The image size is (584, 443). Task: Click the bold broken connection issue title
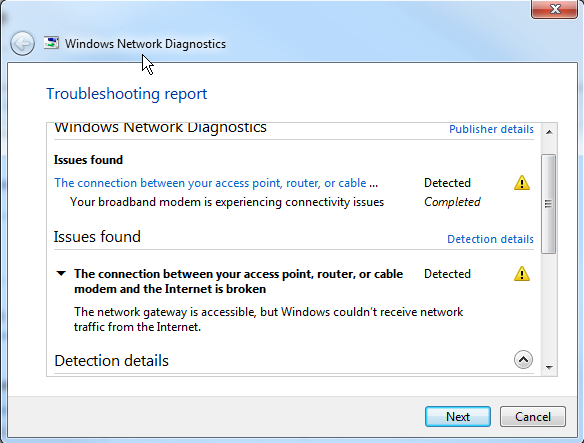(238, 281)
